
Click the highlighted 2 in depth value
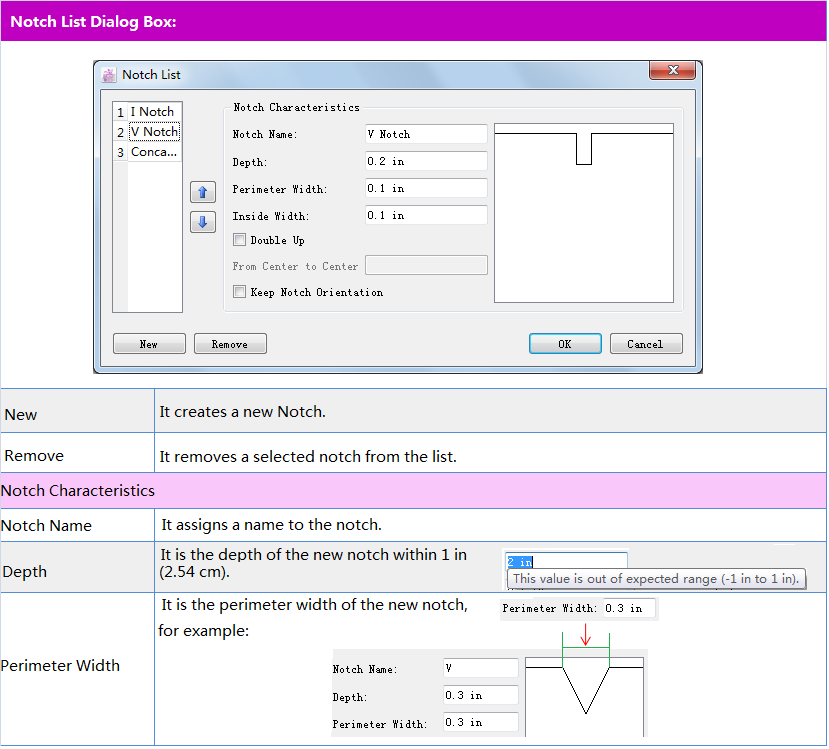point(520,562)
